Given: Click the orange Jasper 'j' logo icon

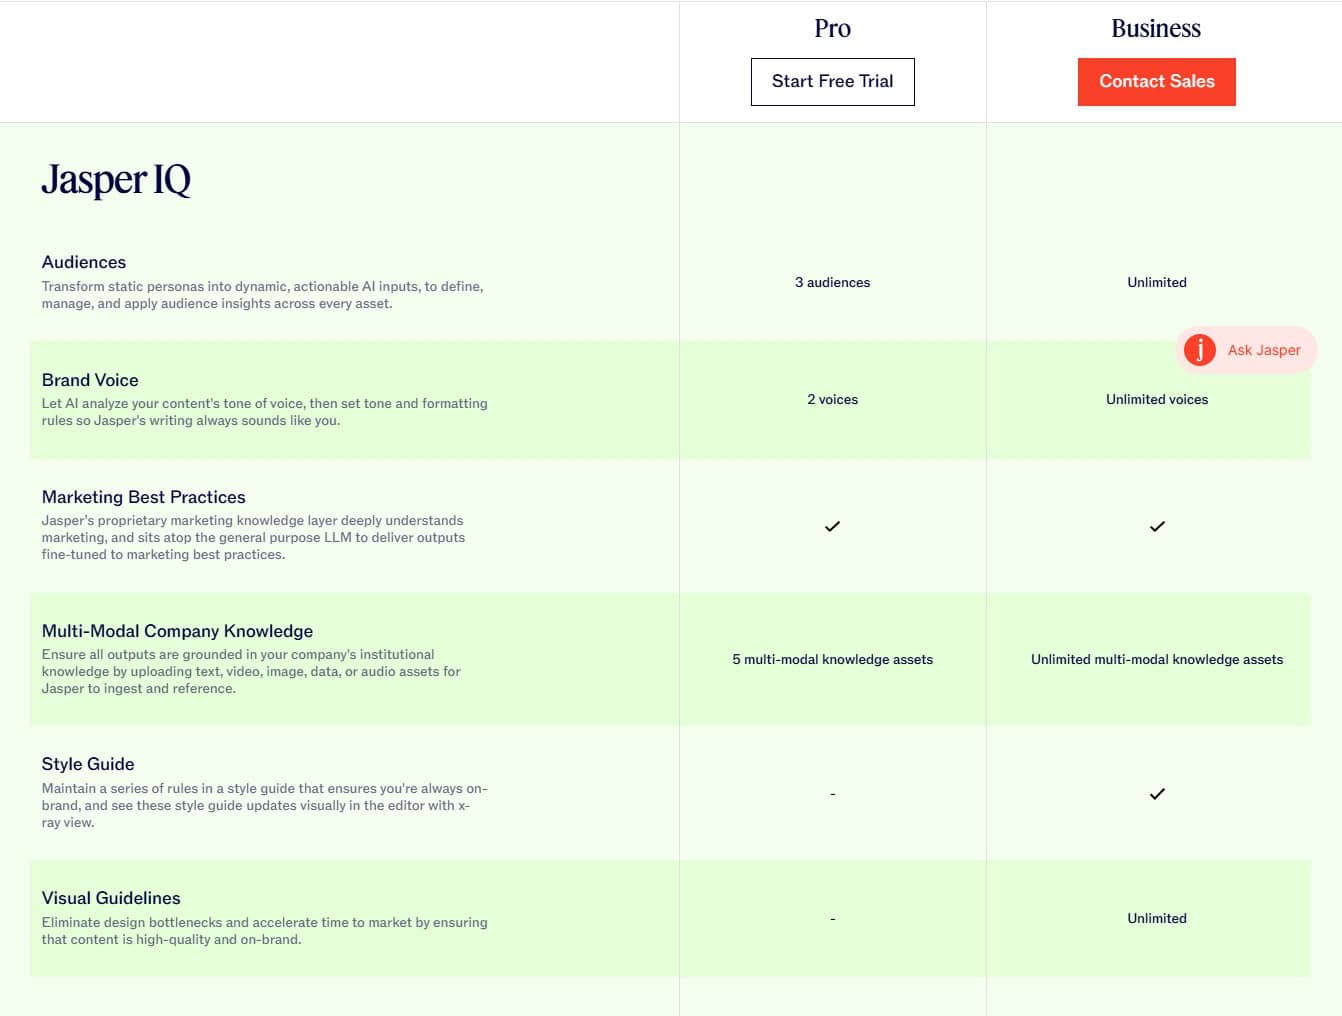Looking at the screenshot, I should [x=1199, y=350].
